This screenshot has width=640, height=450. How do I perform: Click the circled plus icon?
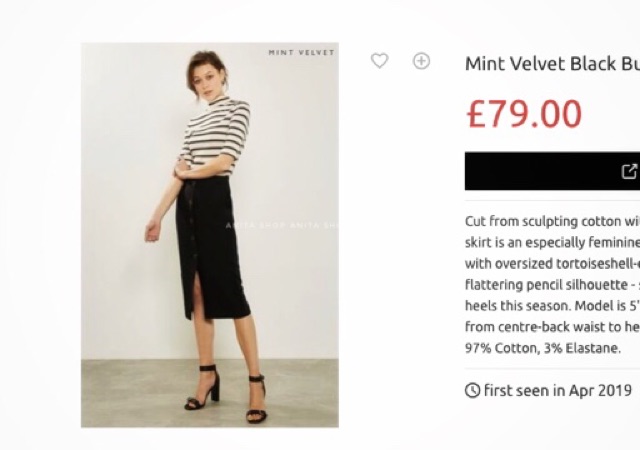point(422,61)
